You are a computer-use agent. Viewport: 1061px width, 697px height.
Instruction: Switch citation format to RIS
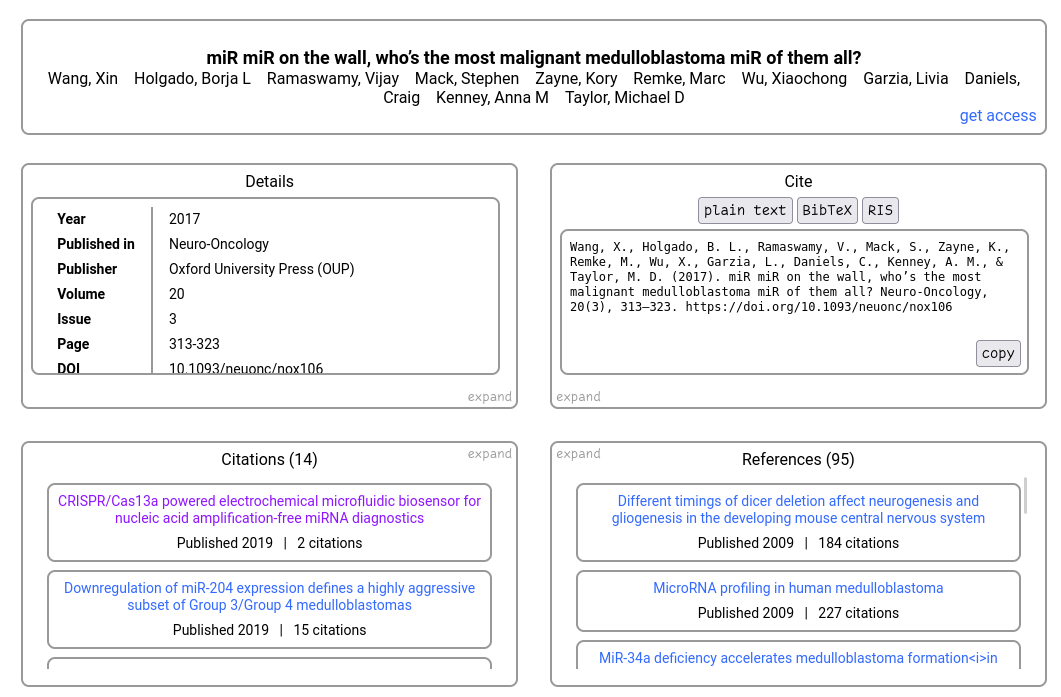click(880, 210)
